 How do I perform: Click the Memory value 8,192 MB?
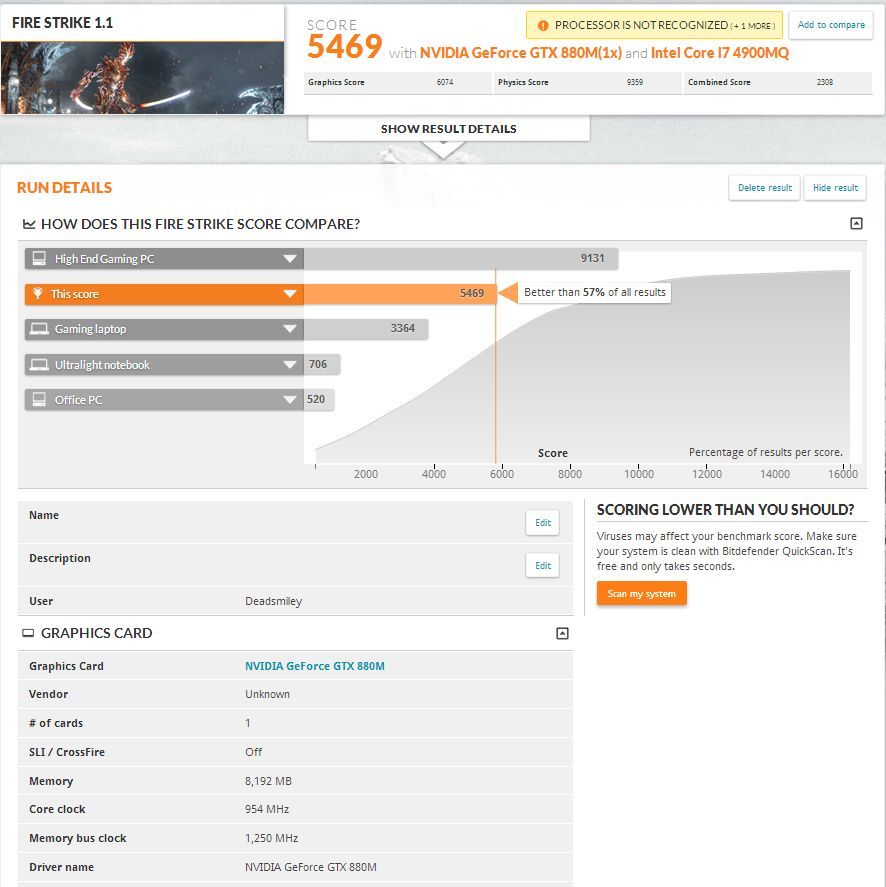[x=268, y=781]
